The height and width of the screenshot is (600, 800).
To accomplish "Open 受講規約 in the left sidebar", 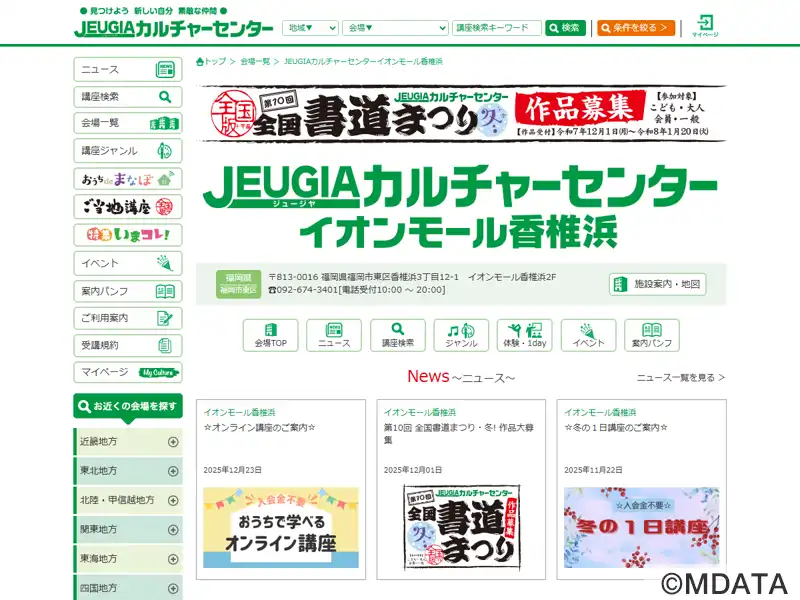I will coord(128,345).
